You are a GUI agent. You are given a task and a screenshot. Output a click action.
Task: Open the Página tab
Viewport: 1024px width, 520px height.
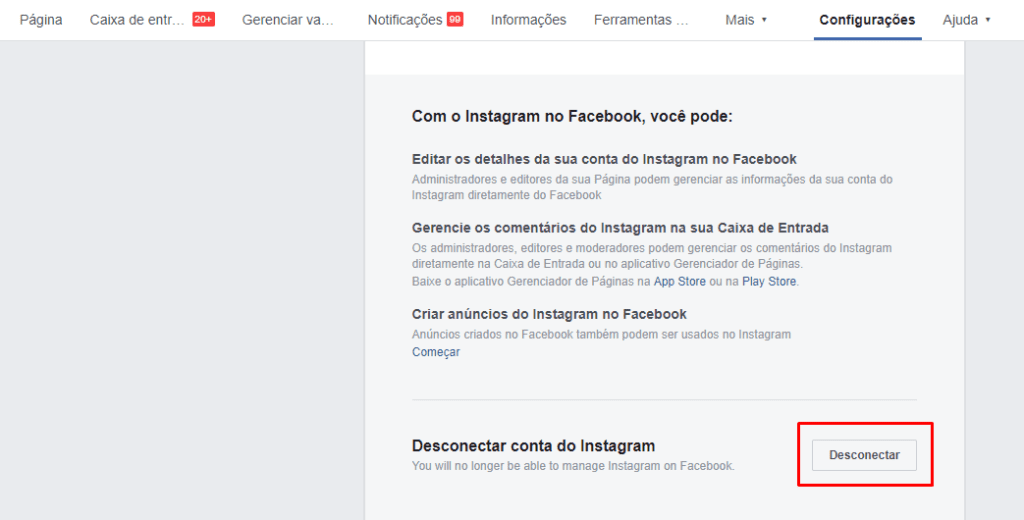pos(41,20)
